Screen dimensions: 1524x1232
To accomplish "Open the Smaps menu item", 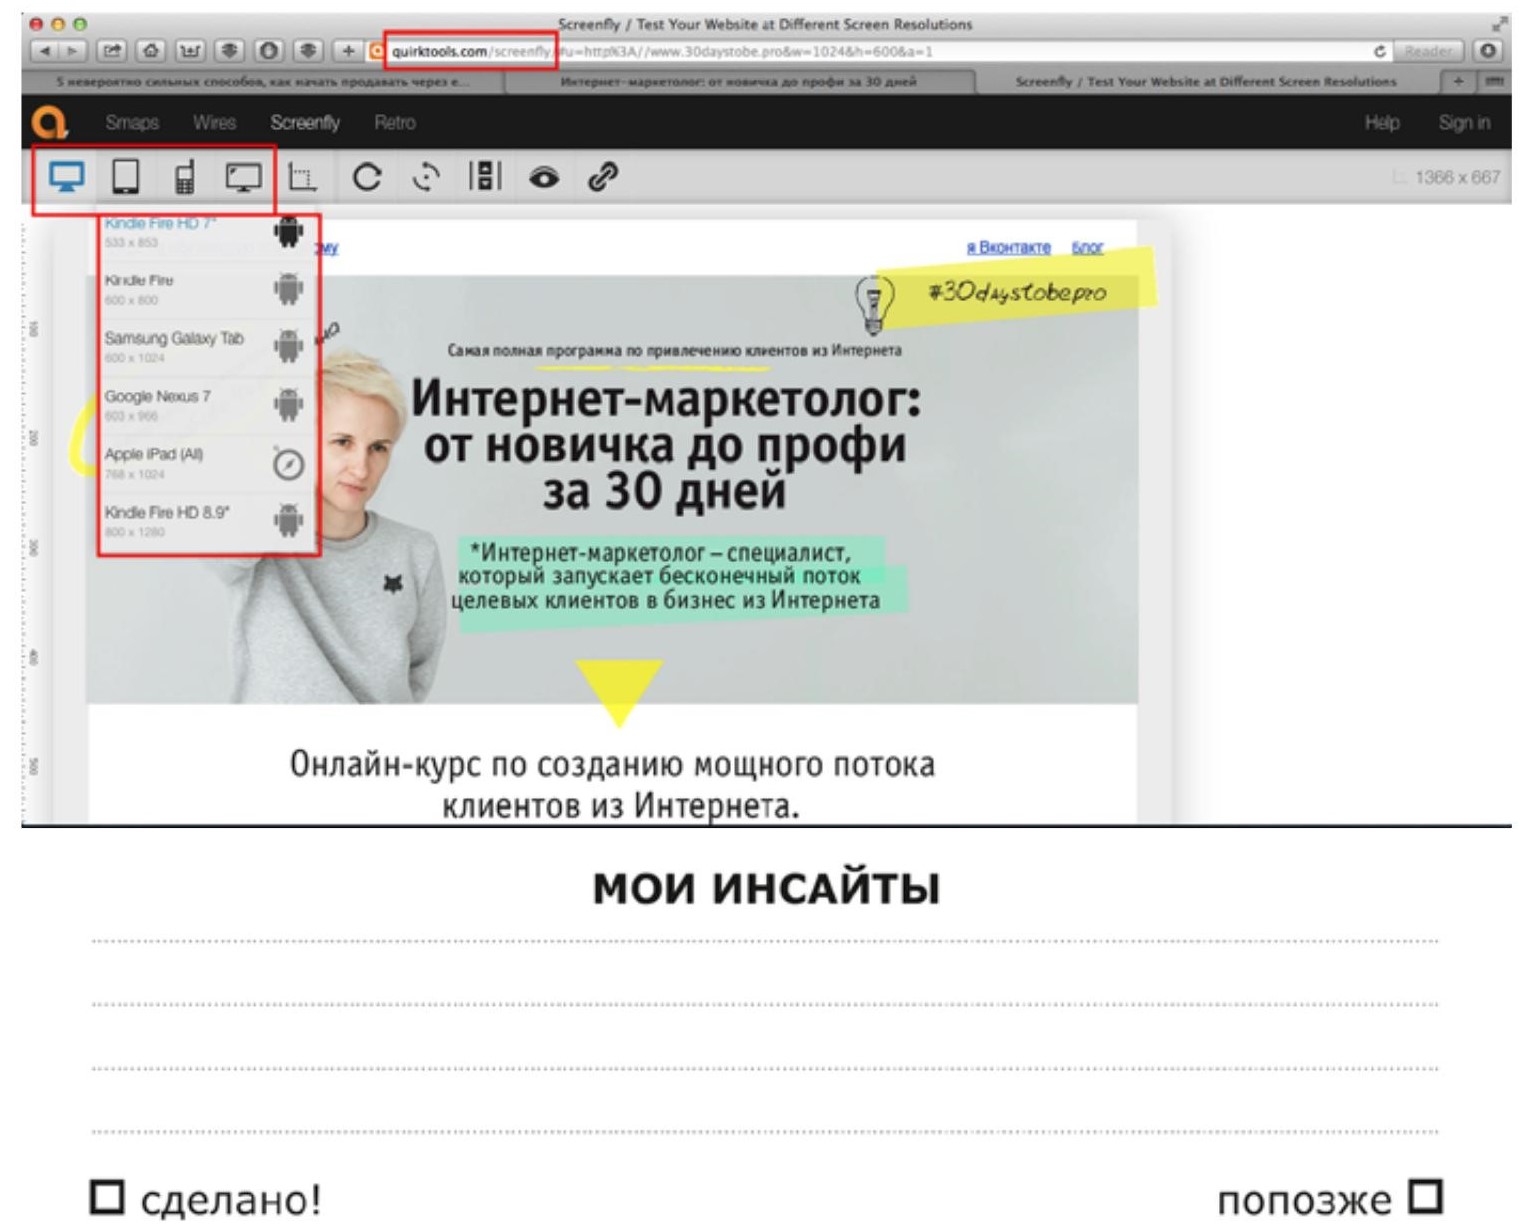I will (132, 122).
